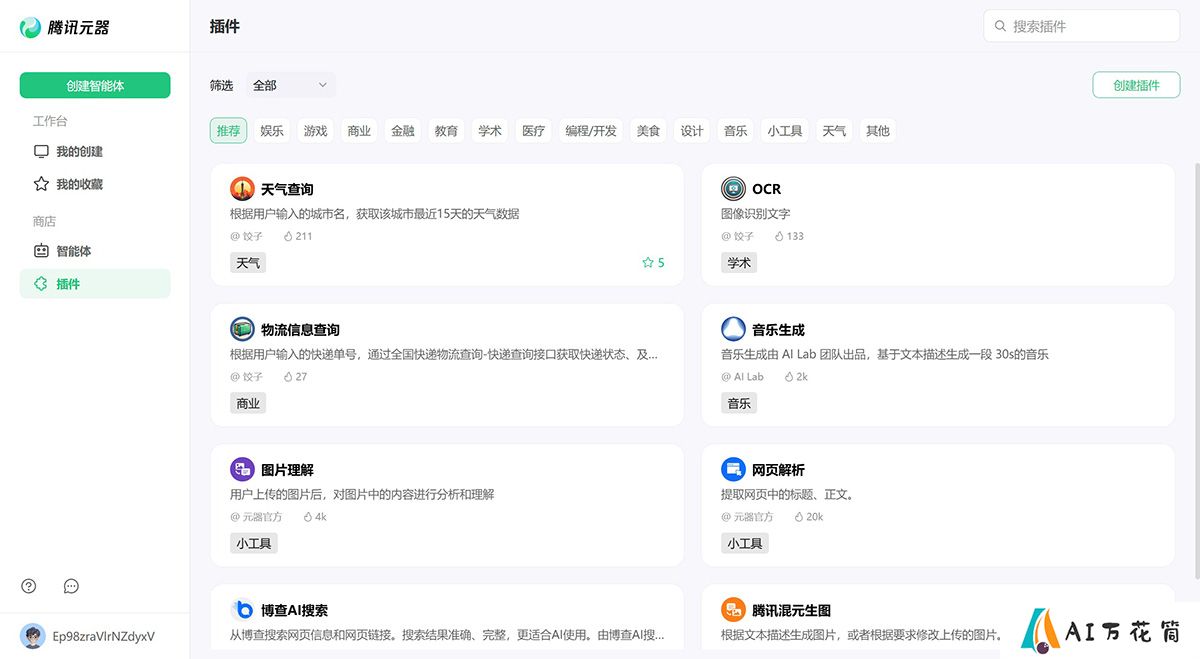Select the 小工具 category tab
1200x659 pixels.
785,131
